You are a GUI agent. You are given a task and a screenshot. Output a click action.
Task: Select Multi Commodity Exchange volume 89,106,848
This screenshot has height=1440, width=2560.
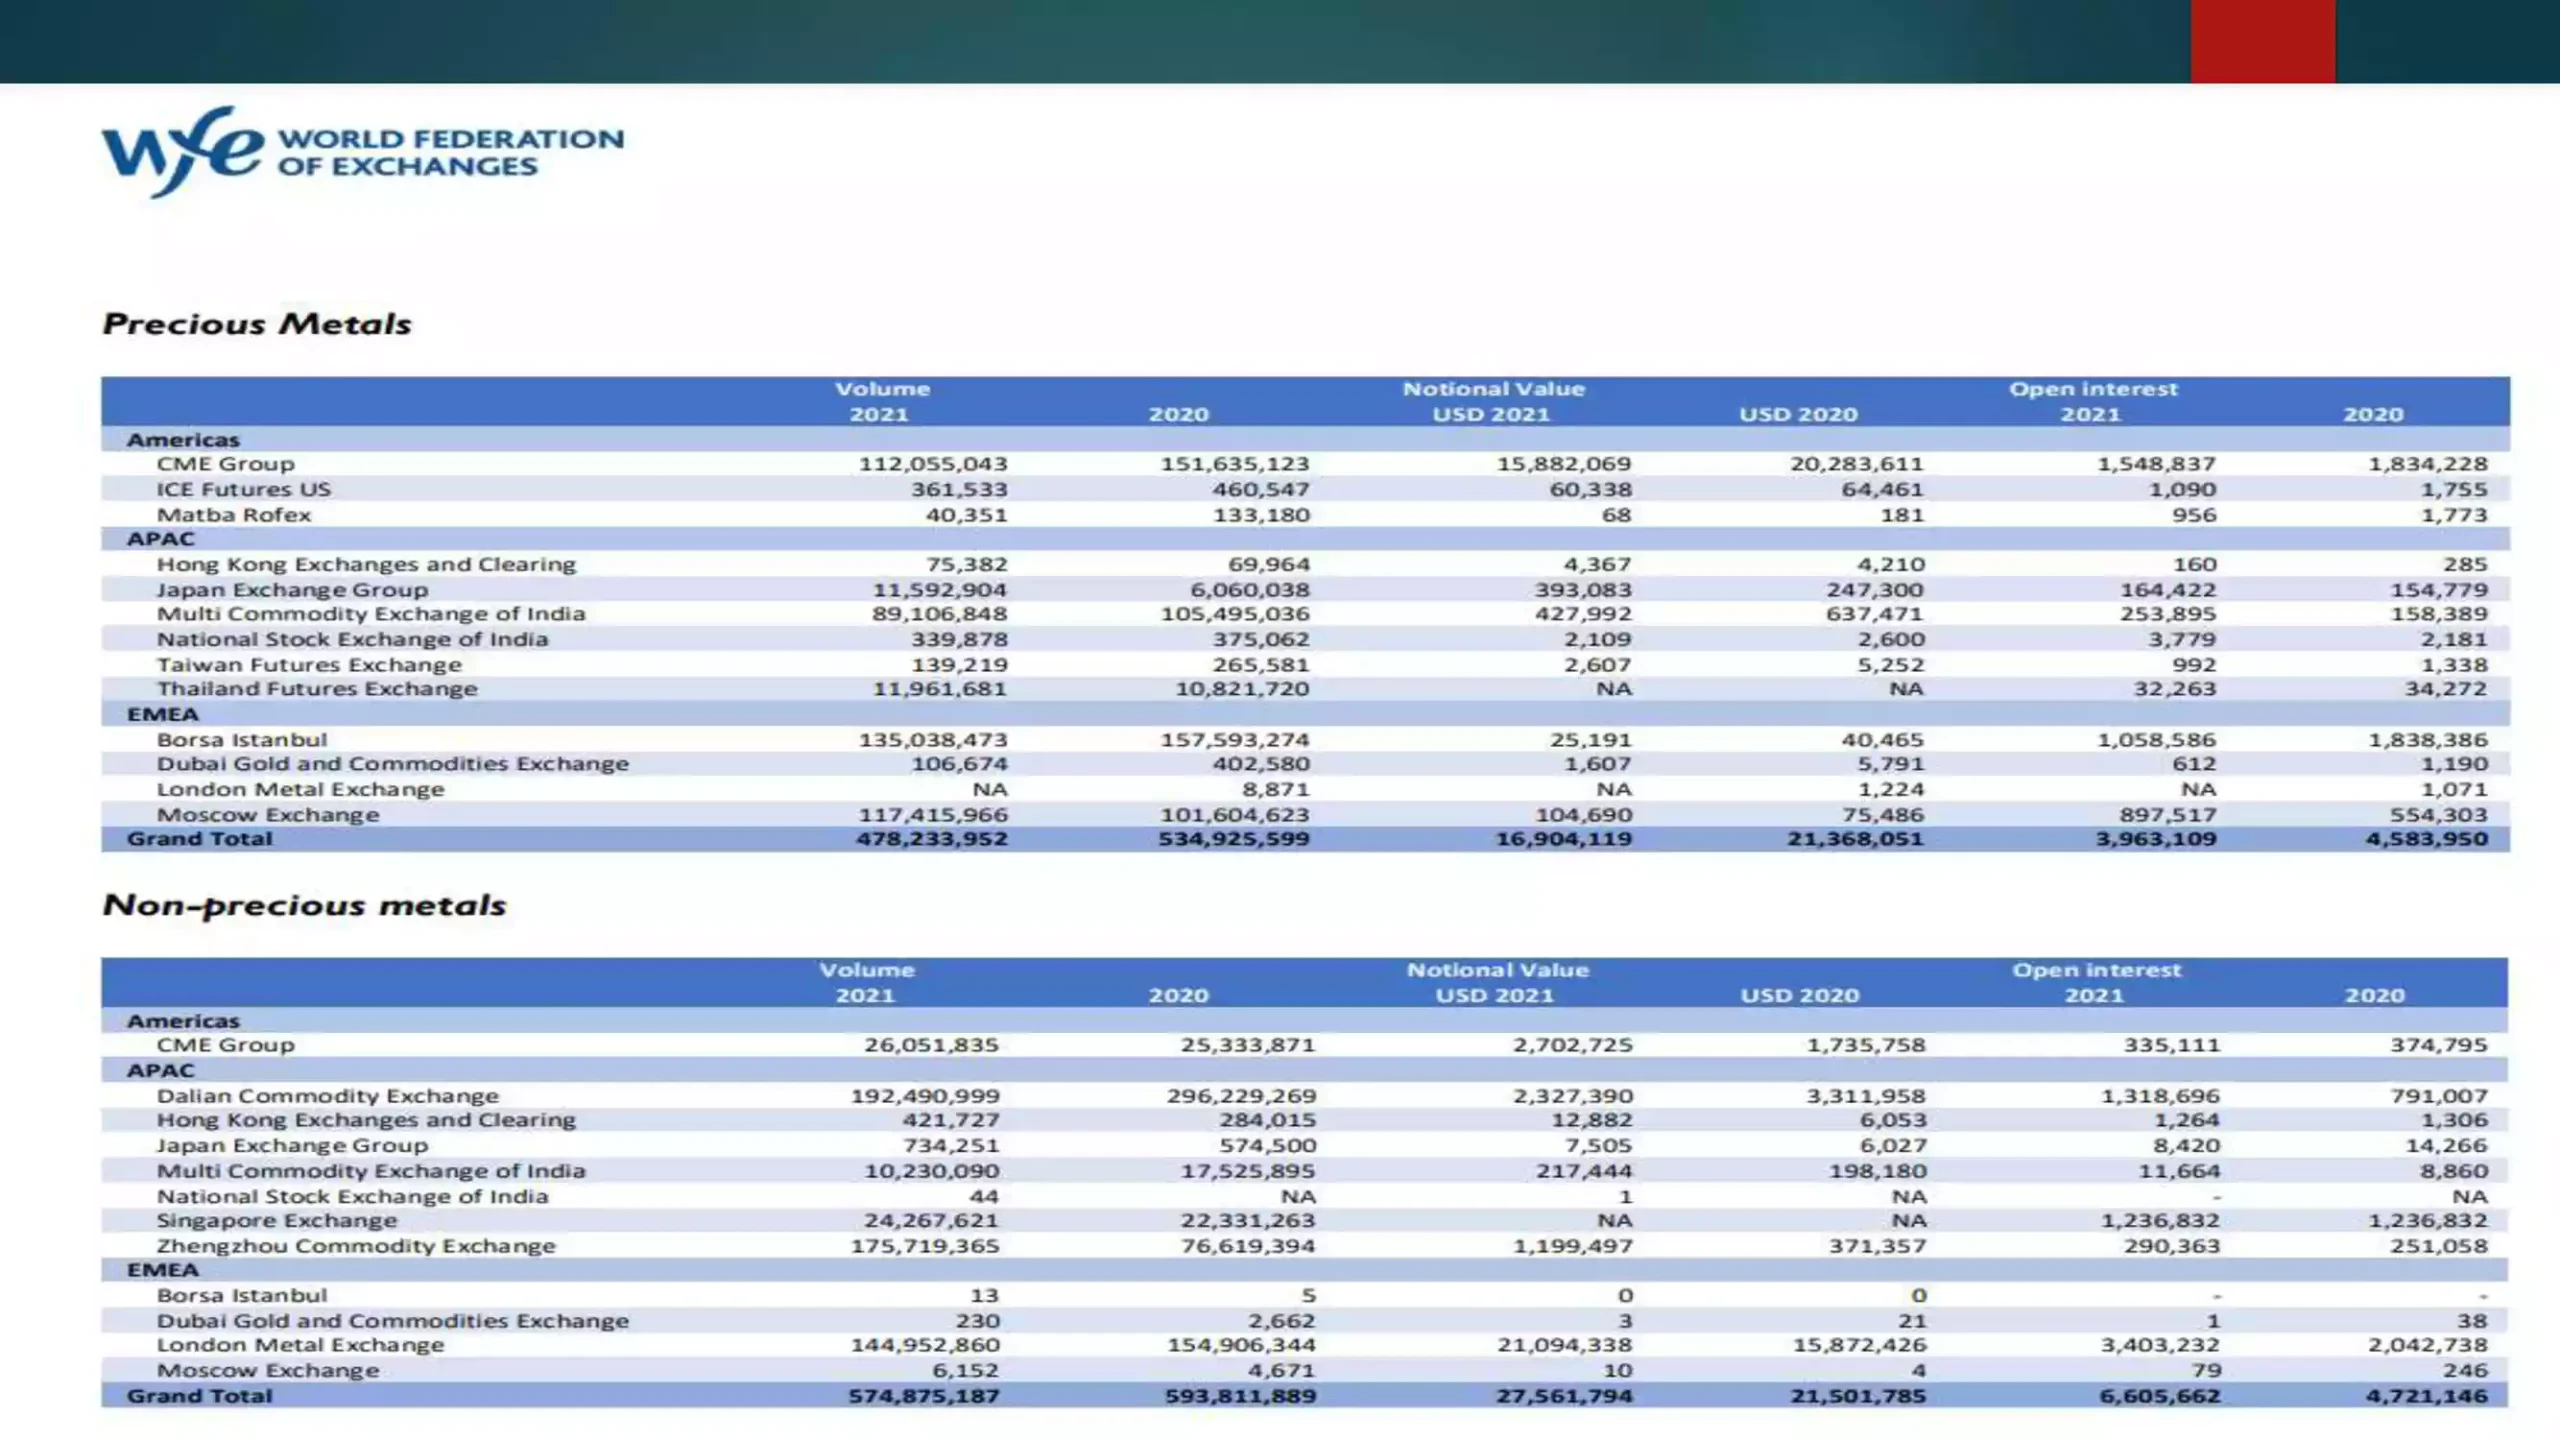point(940,614)
